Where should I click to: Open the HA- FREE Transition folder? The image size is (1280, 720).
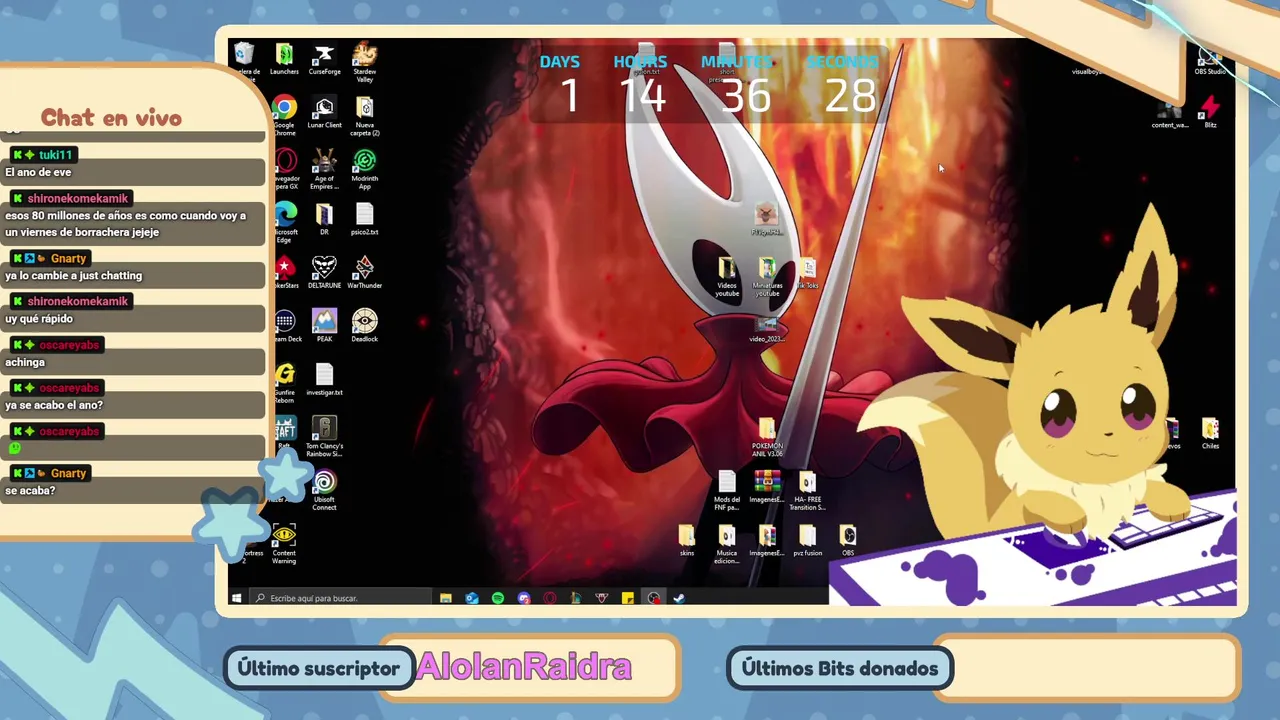(x=807, y=491)
